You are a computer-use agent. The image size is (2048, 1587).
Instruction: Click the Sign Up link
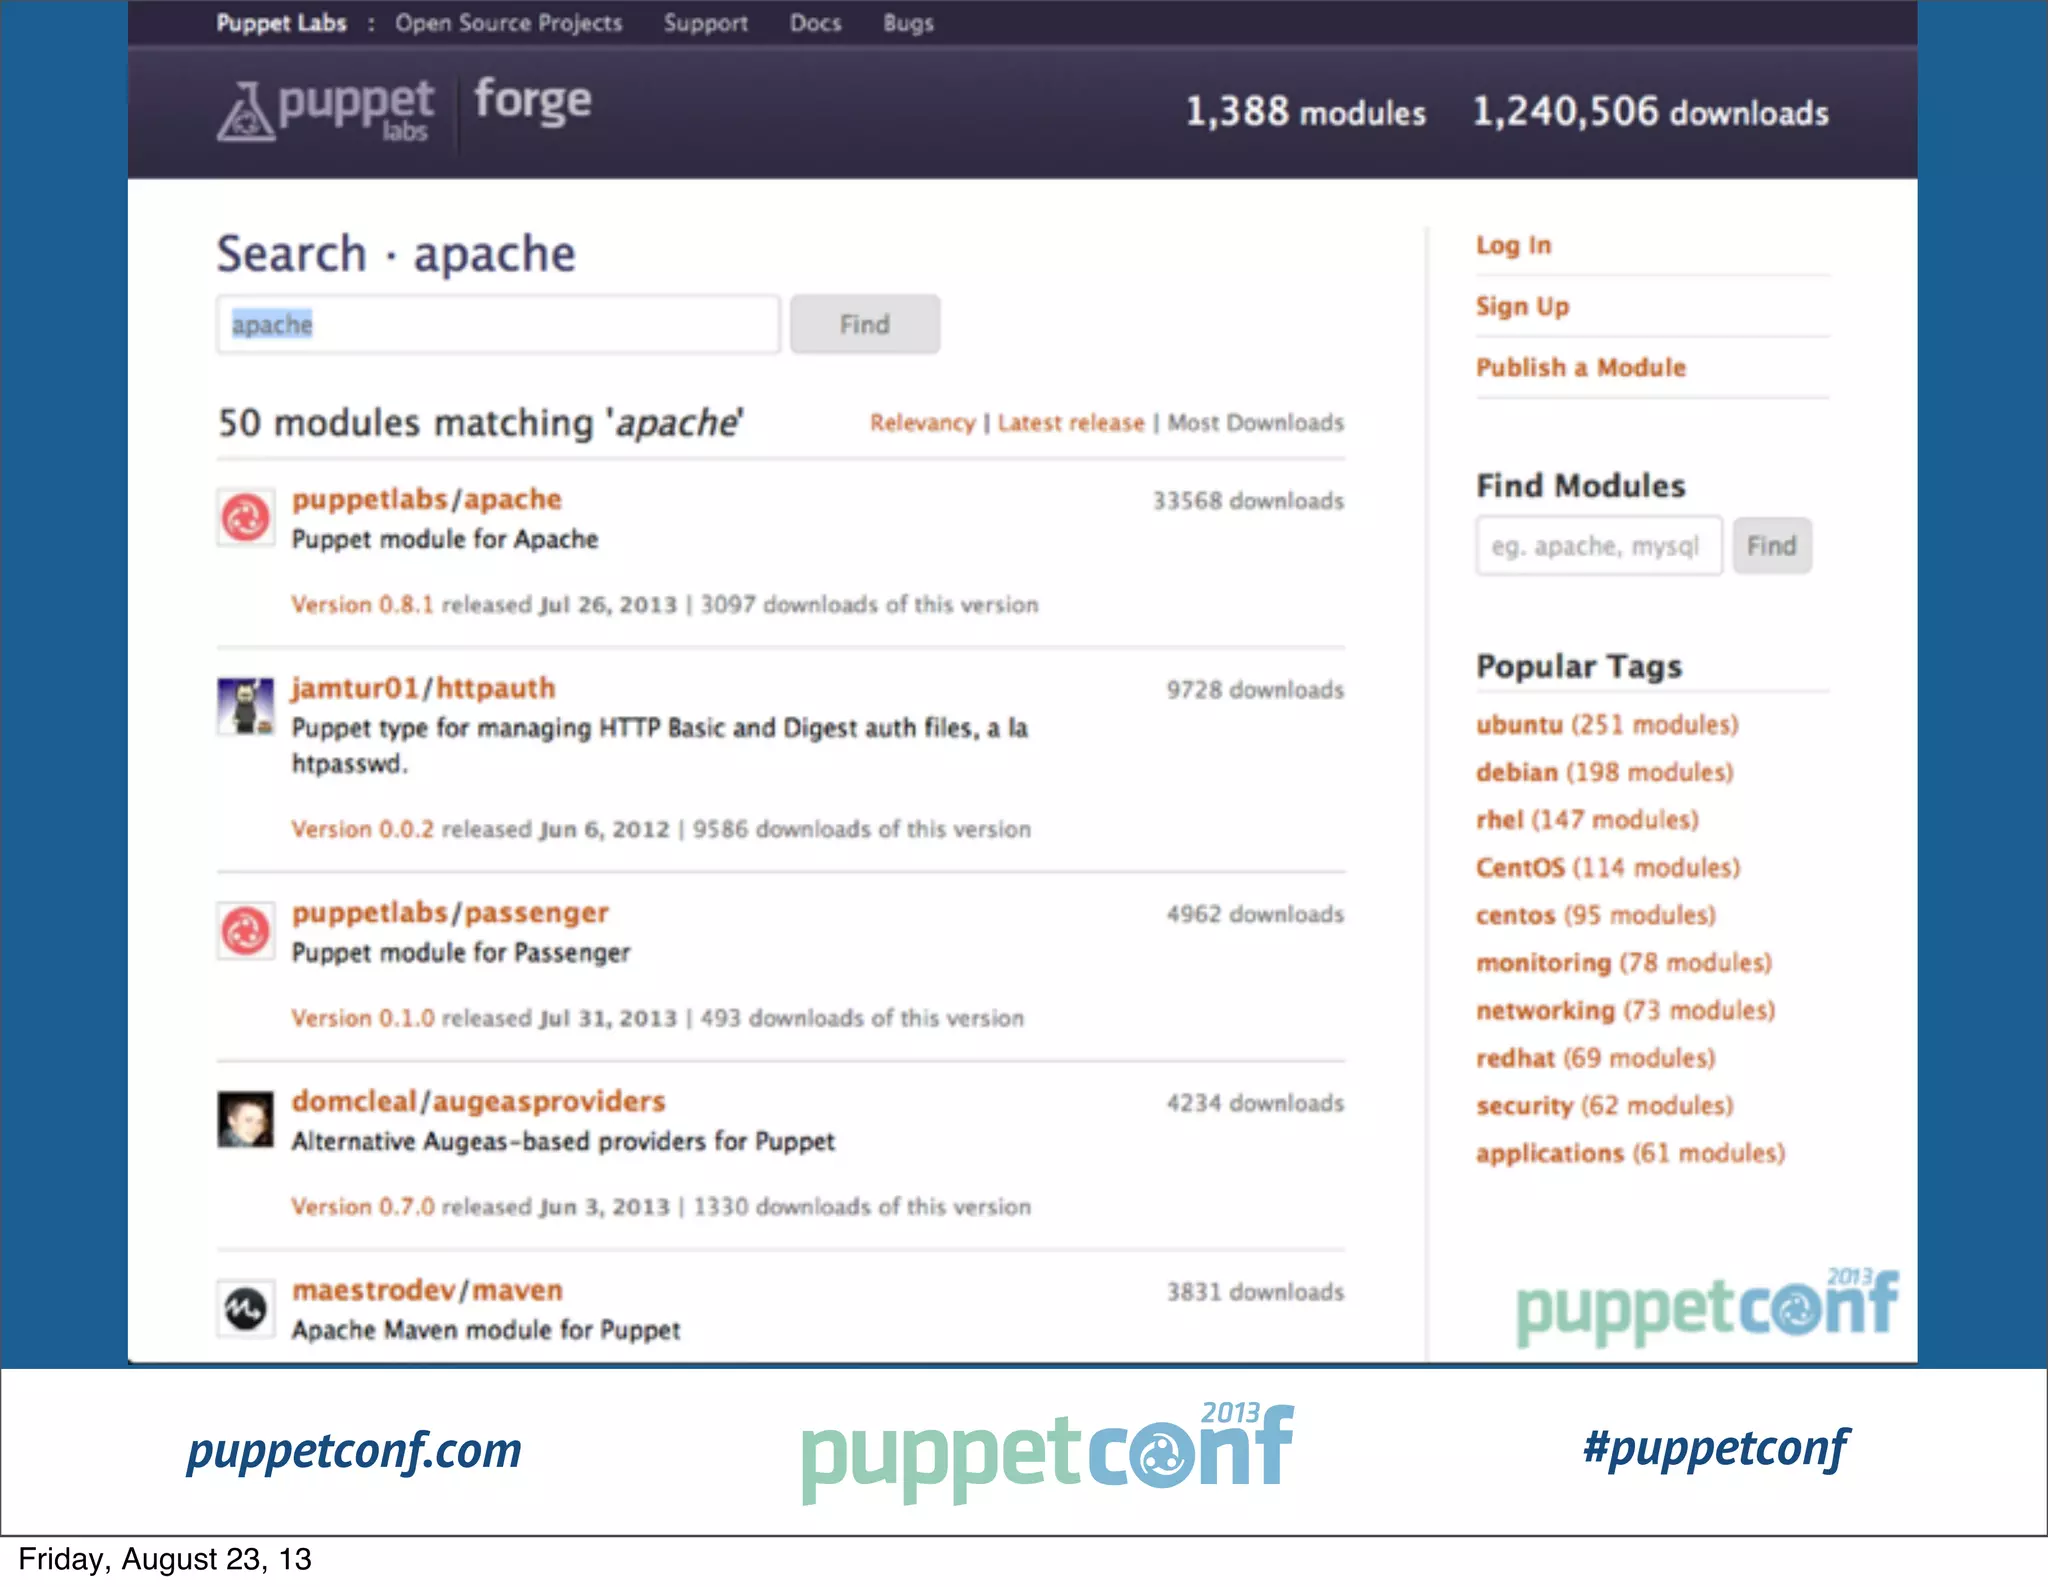pyautogui.click(x=1522, y=306)
